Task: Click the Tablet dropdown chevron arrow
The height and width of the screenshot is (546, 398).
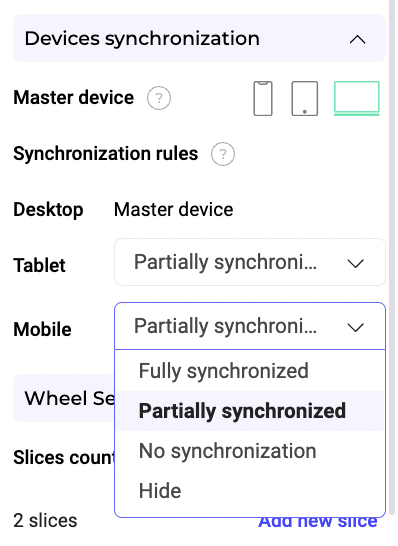Action: (356, 263)
